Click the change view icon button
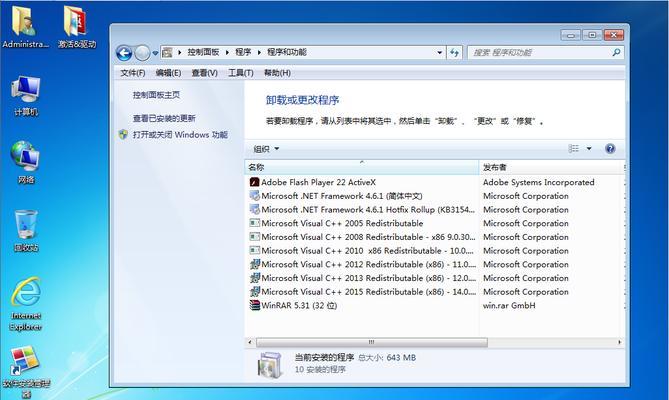 [x=574, y=148]
